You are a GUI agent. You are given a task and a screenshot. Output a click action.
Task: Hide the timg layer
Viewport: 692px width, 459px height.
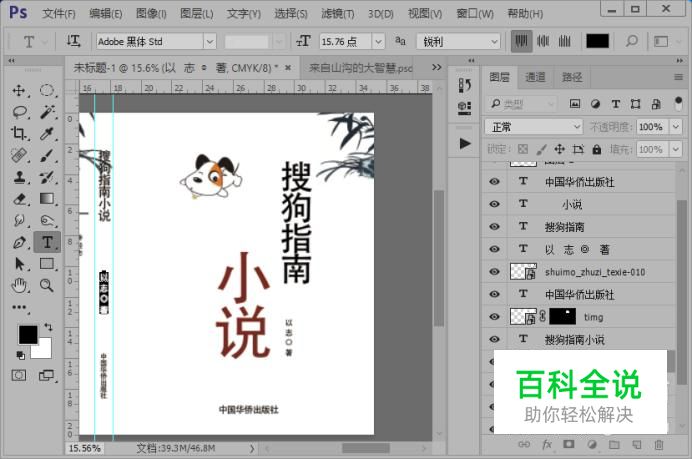[x=494, y=316]
